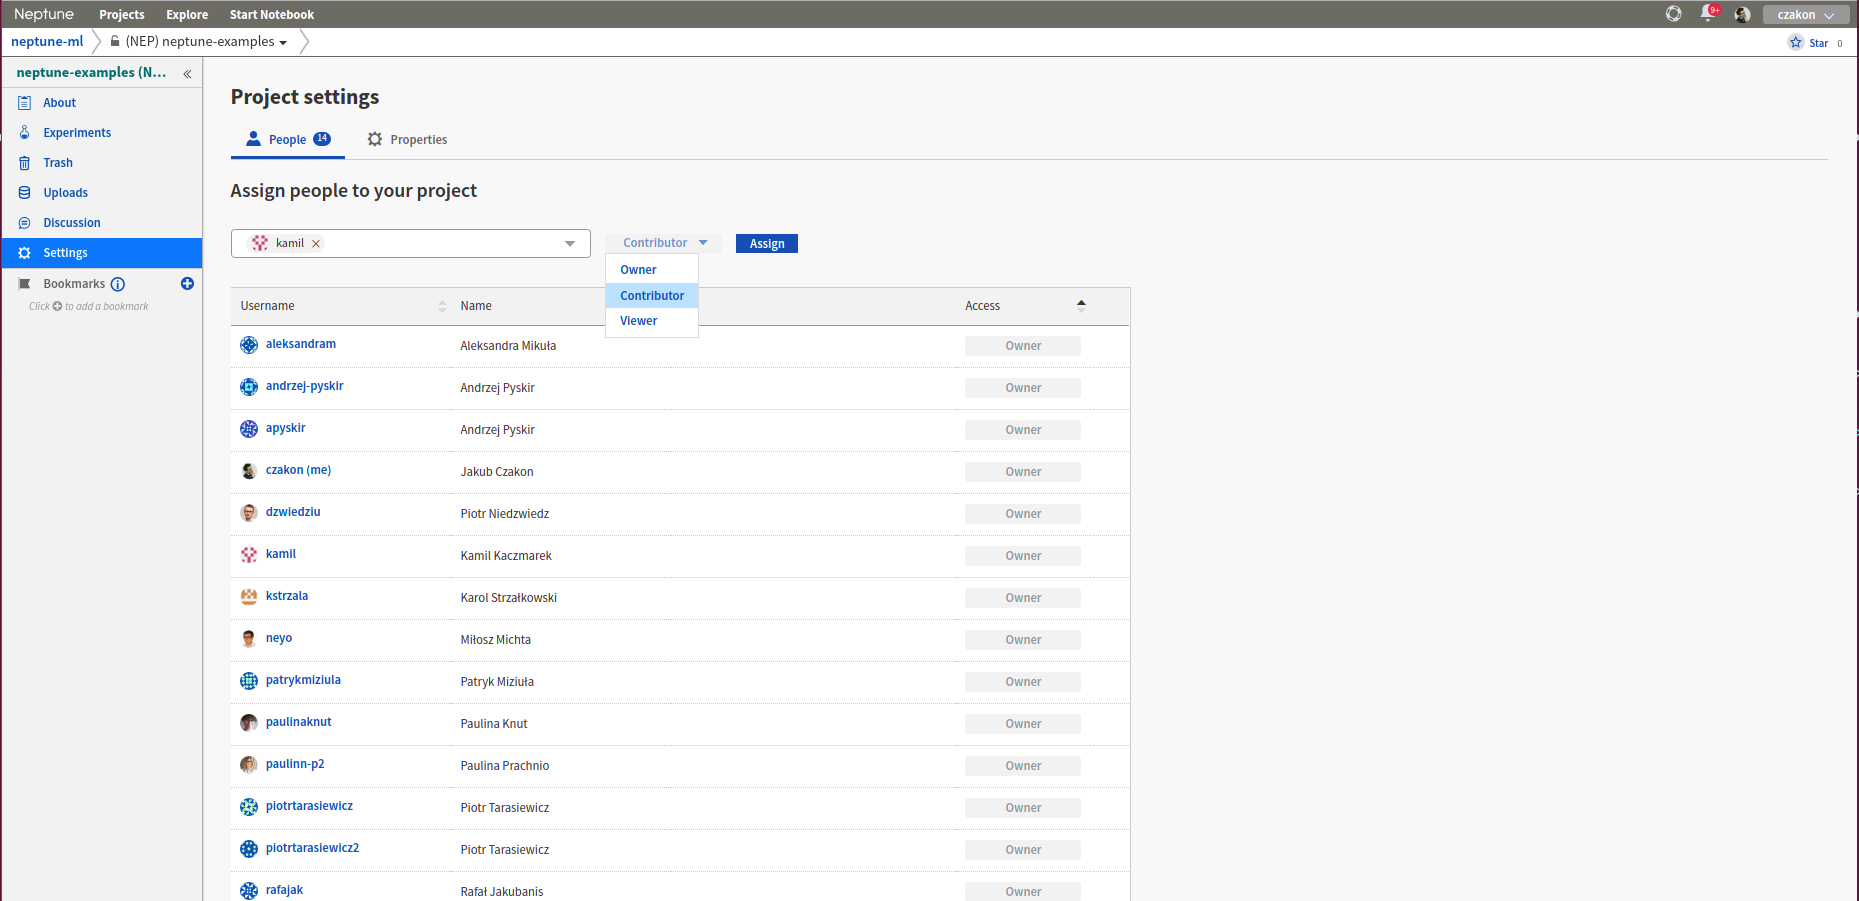Click the Owner access badge for neyo
Screen dimensions: 1859x901
coord(1023,640)
